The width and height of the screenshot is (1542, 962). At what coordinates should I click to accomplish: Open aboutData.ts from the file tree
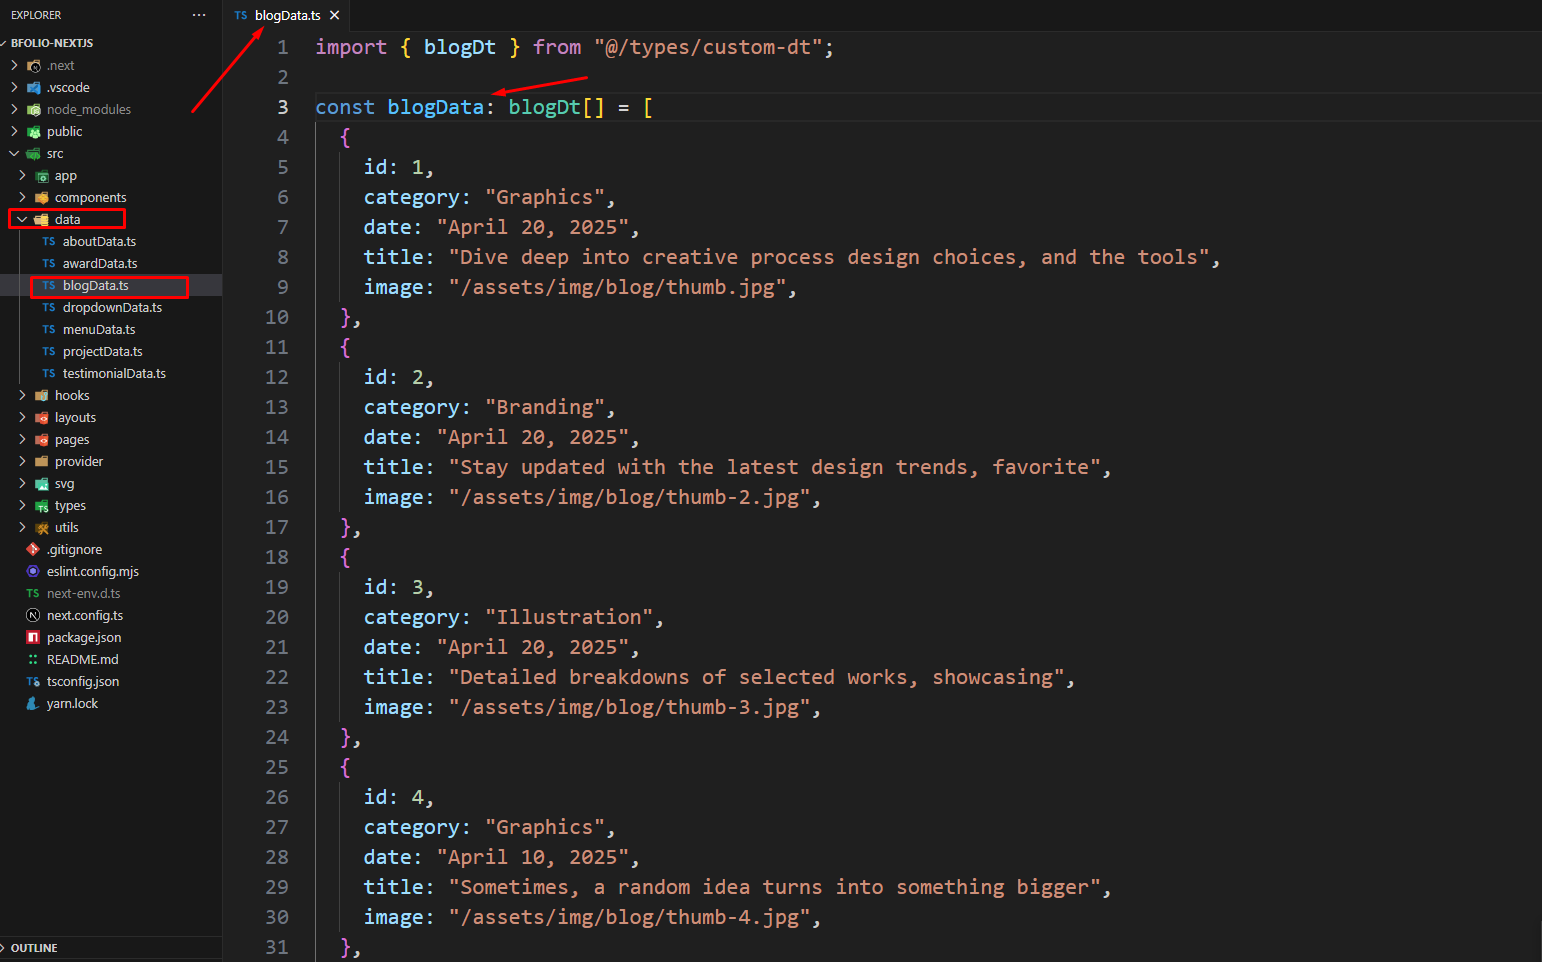pos(99,241)
